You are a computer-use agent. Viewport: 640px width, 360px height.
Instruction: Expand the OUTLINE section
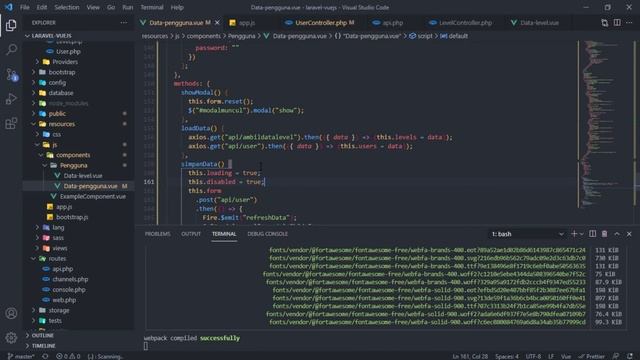click(x=42, y=336)
